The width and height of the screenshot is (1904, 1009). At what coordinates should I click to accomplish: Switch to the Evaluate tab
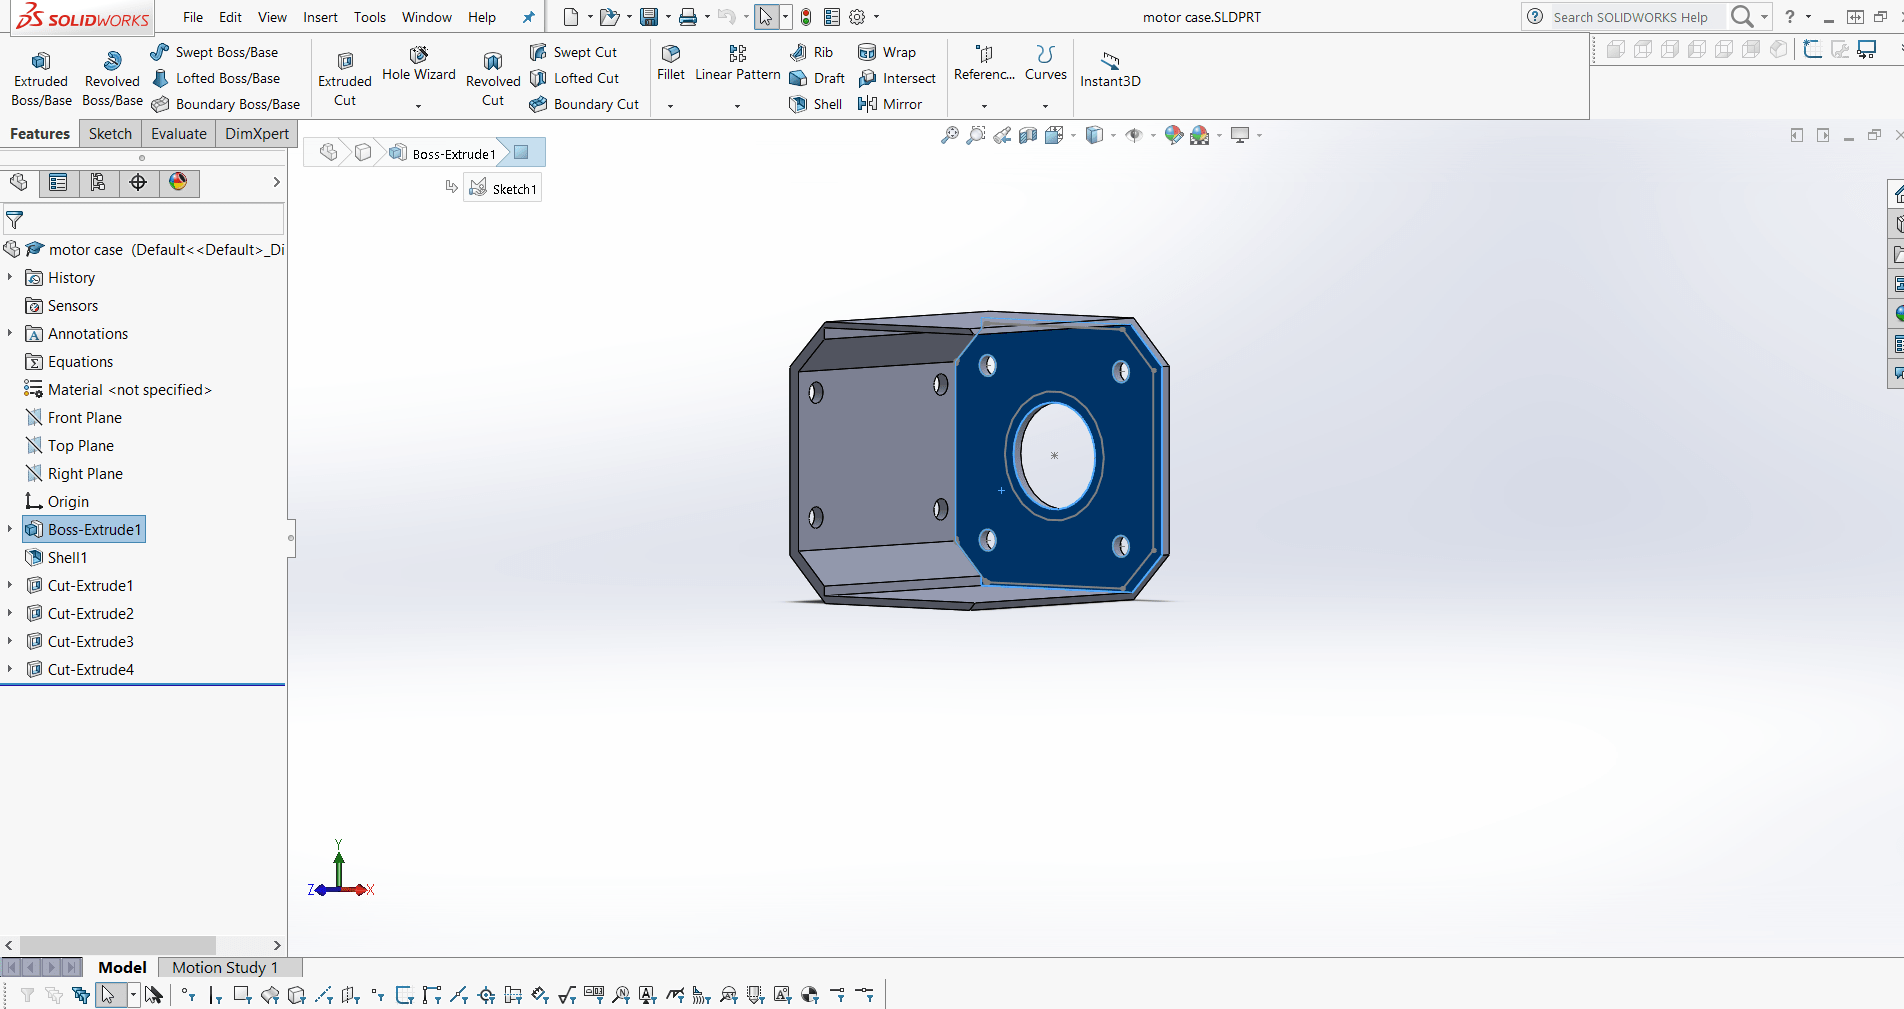[179, 134]
